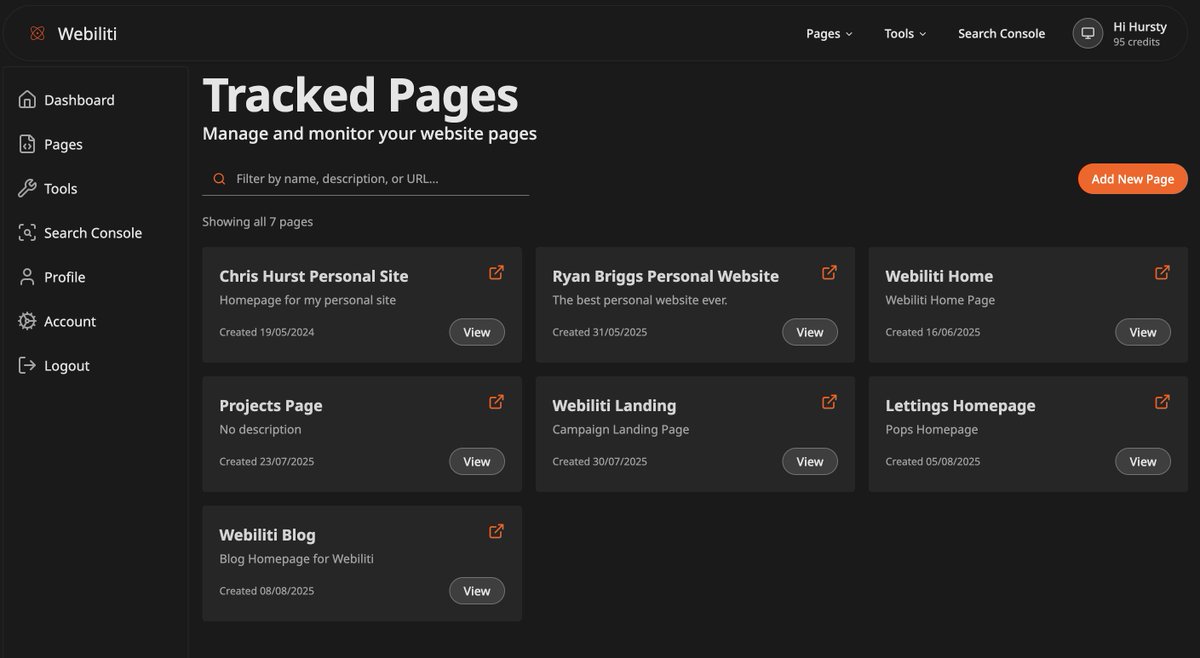Click the Search Console scan icon in sidebar
Image resolution: width=1200 pixels, height=658 pixels.
tap(27, 233)
